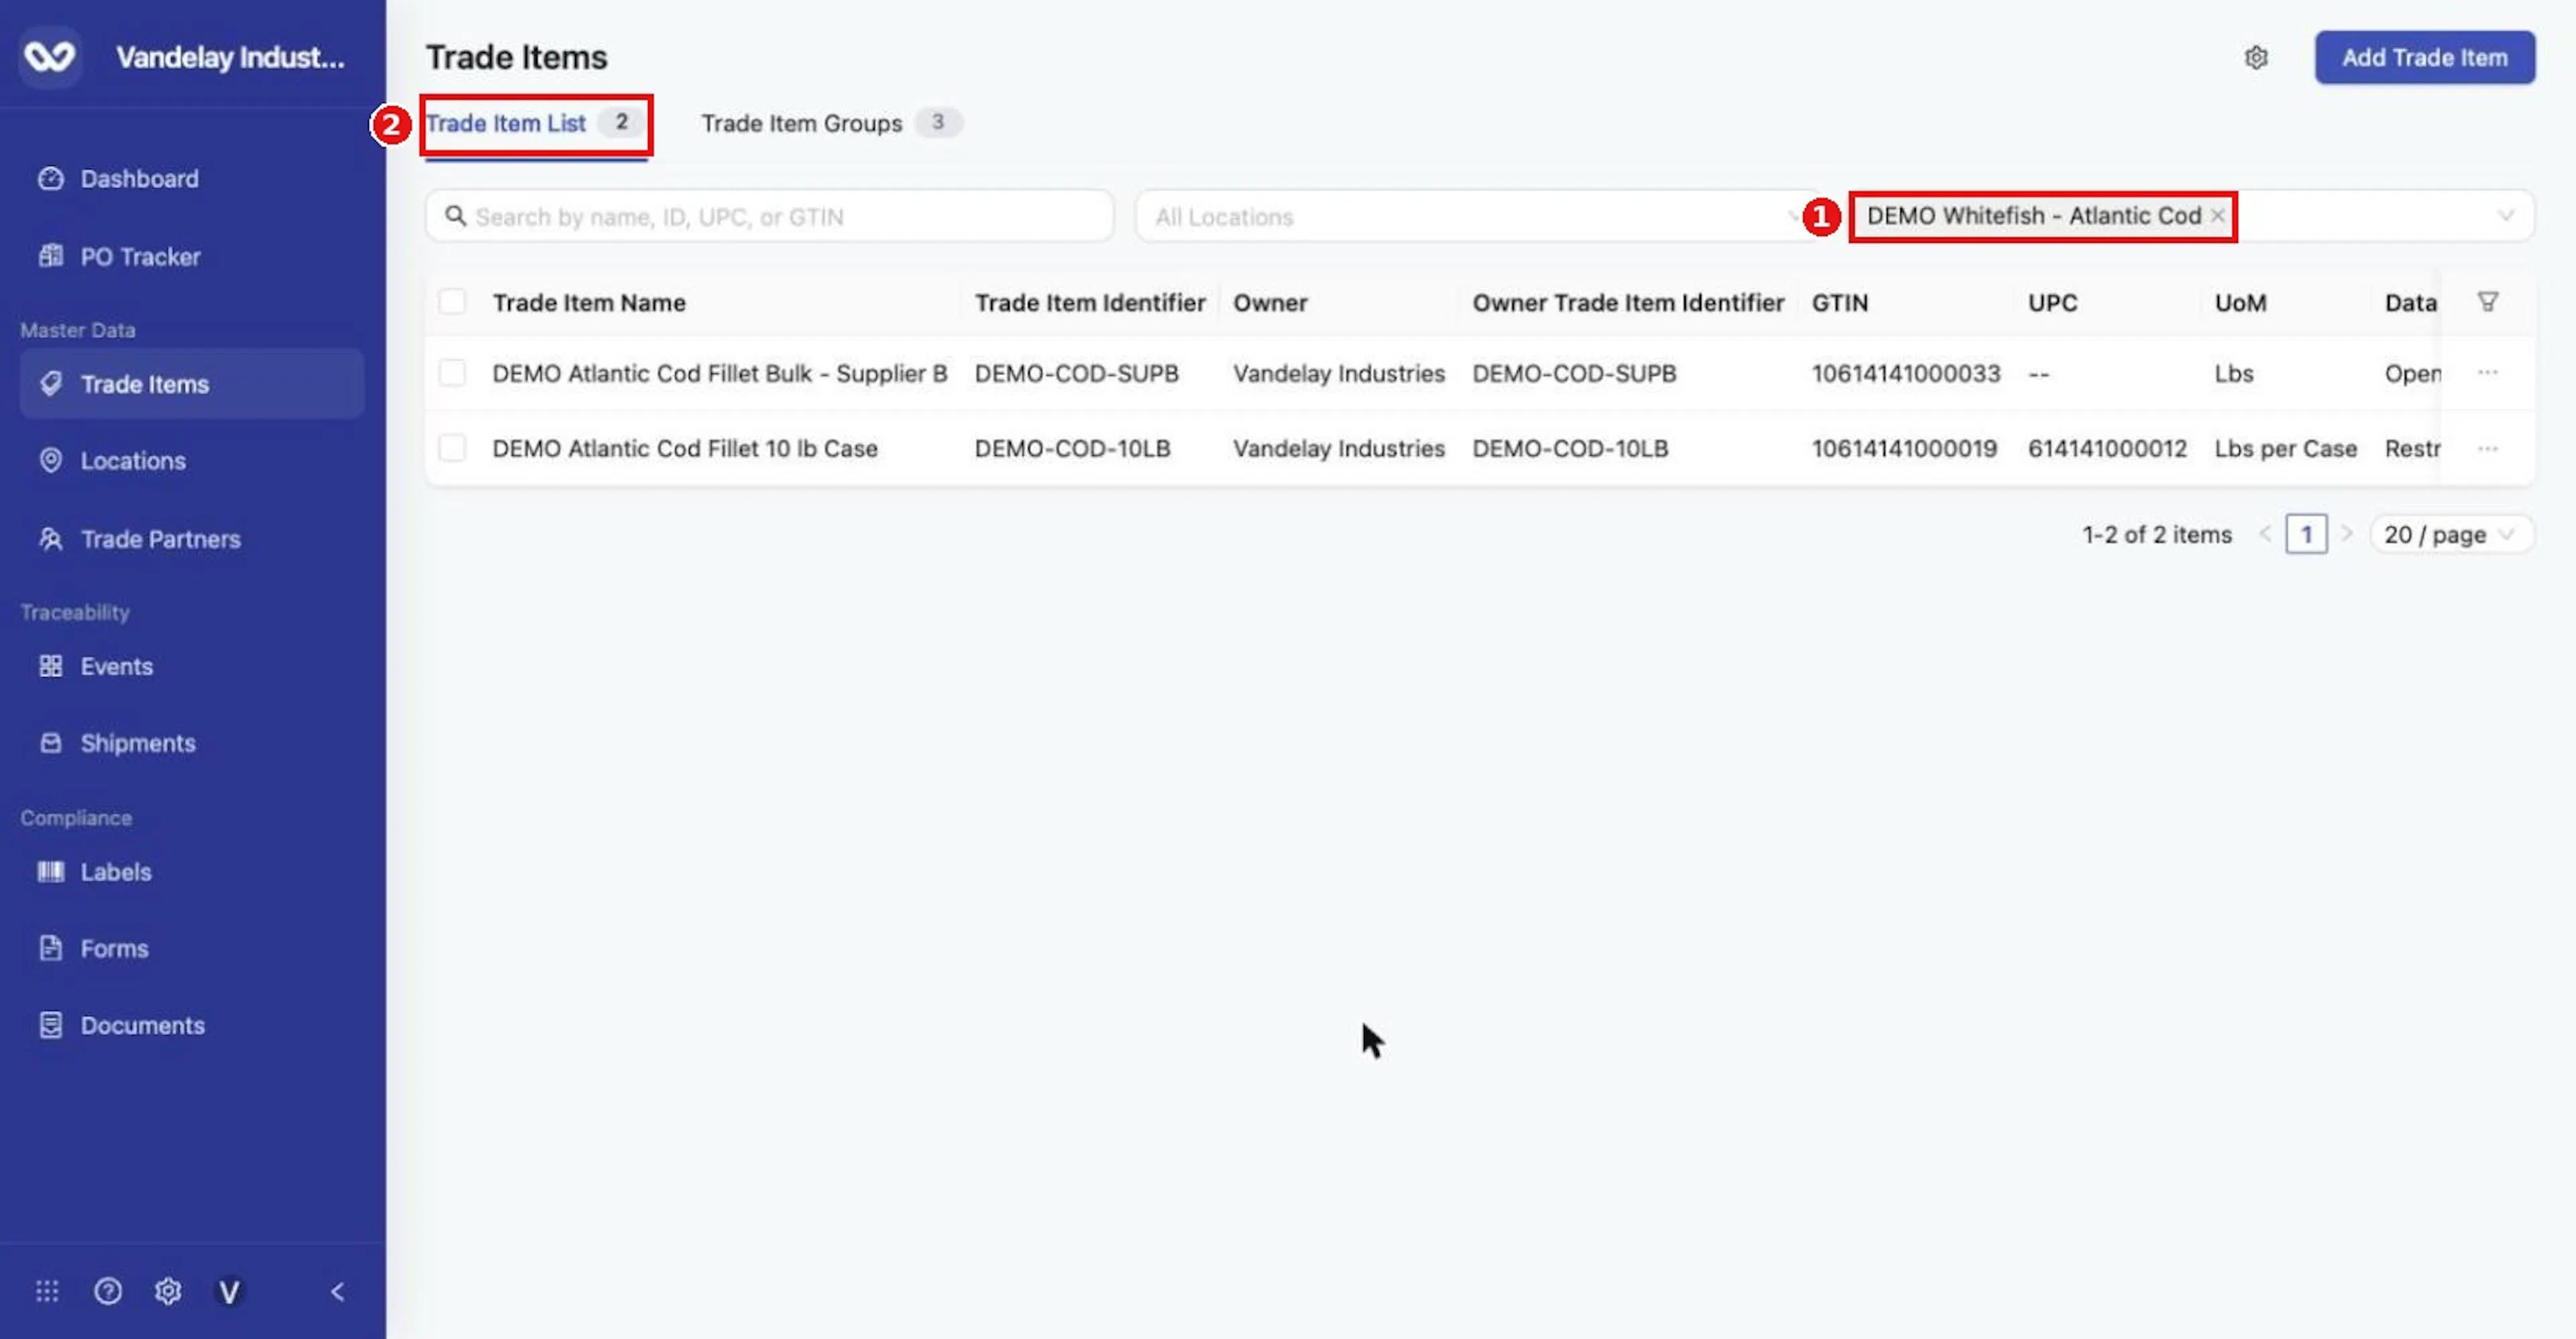
Task: Switch to the Trade Item Groups tab
Action: pos(831,123)
